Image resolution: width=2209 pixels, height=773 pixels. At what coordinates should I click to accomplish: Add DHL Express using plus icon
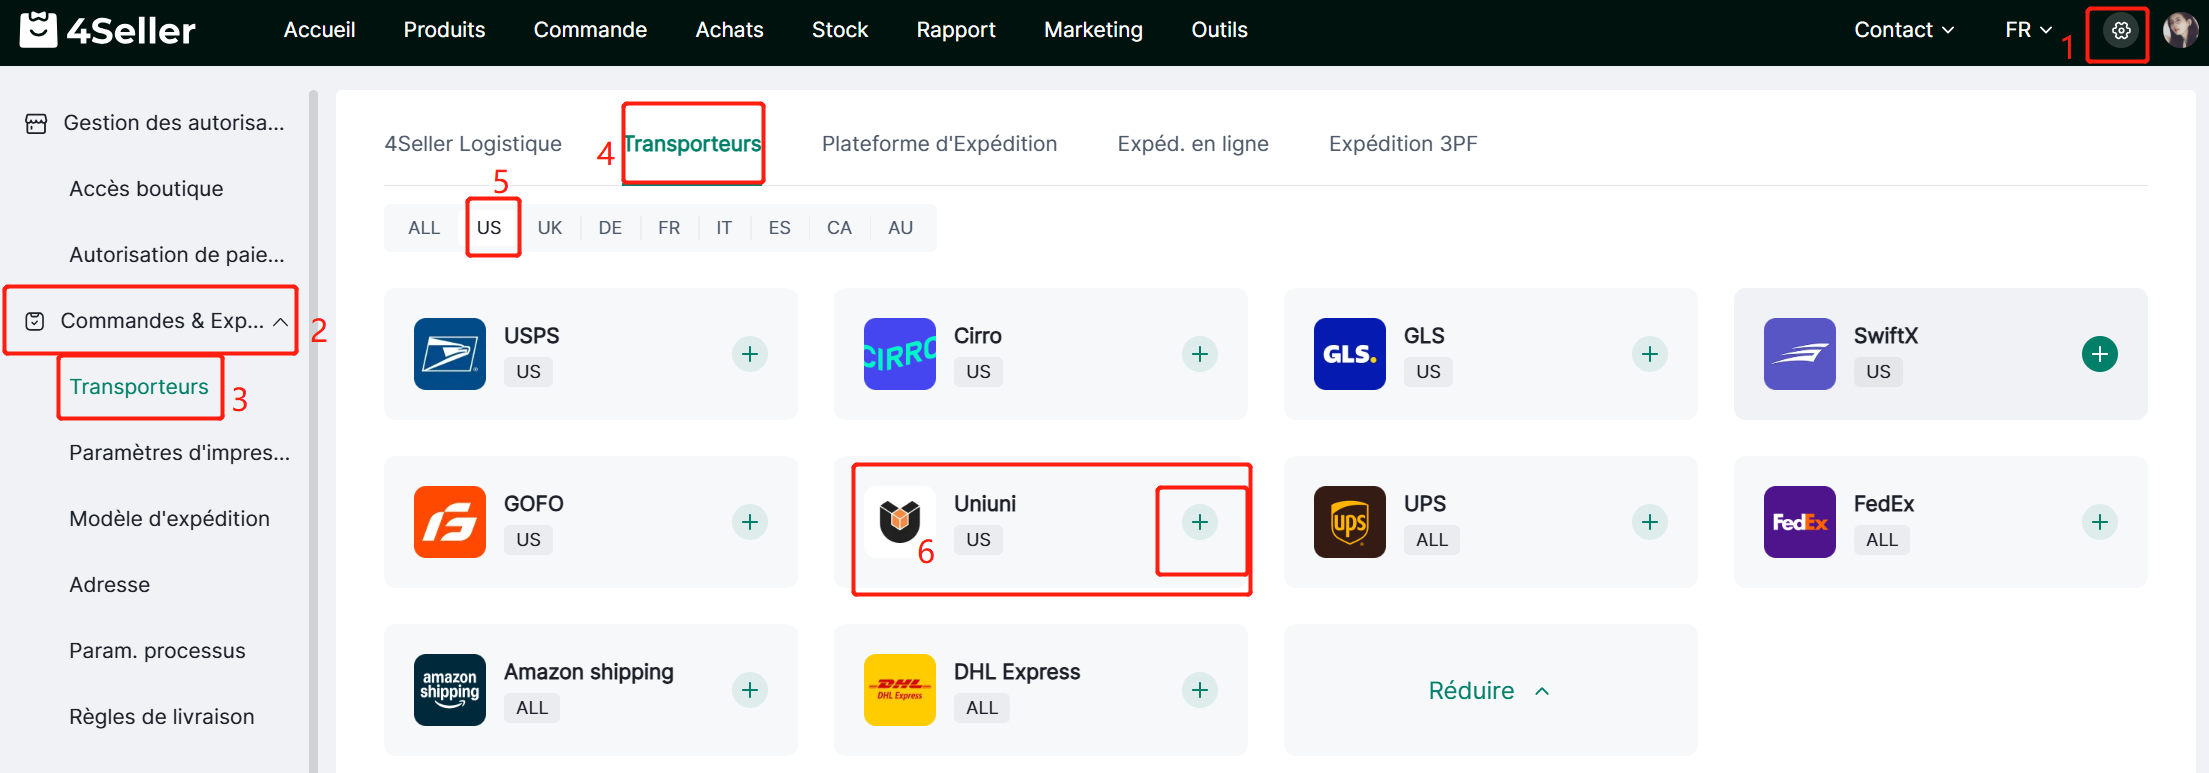point(1200,690)
